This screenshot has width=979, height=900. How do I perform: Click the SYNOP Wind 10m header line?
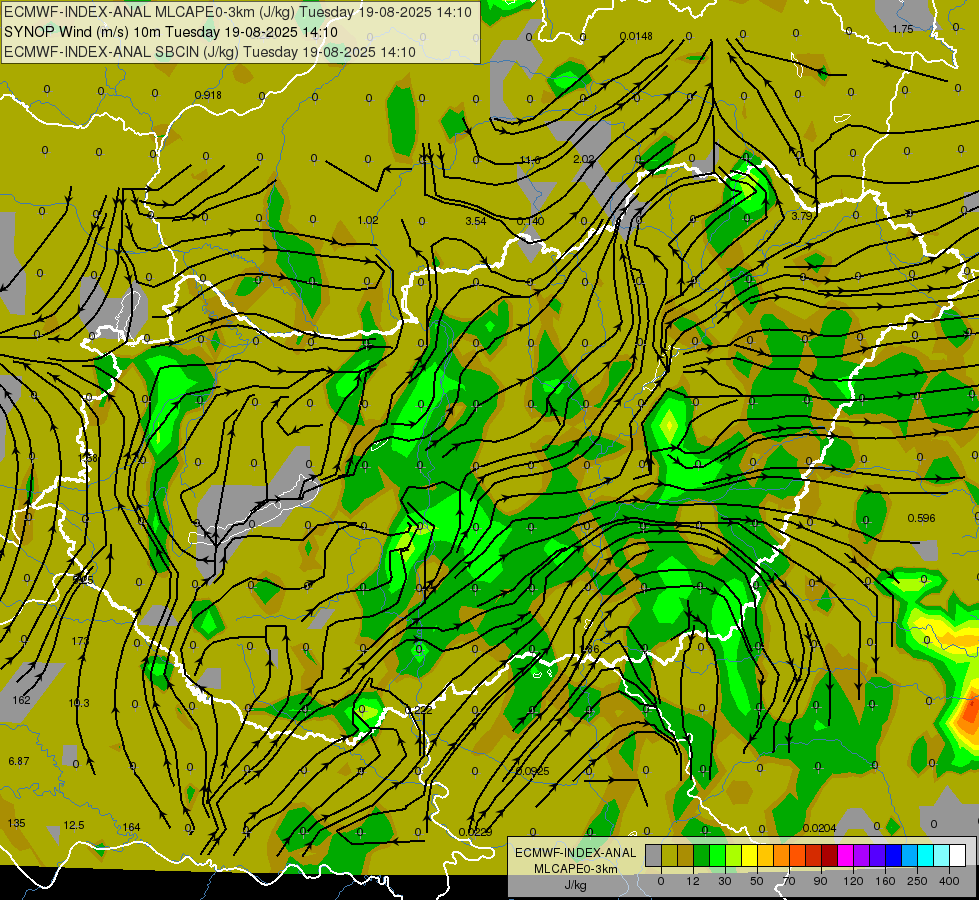(x=171, y=32)
